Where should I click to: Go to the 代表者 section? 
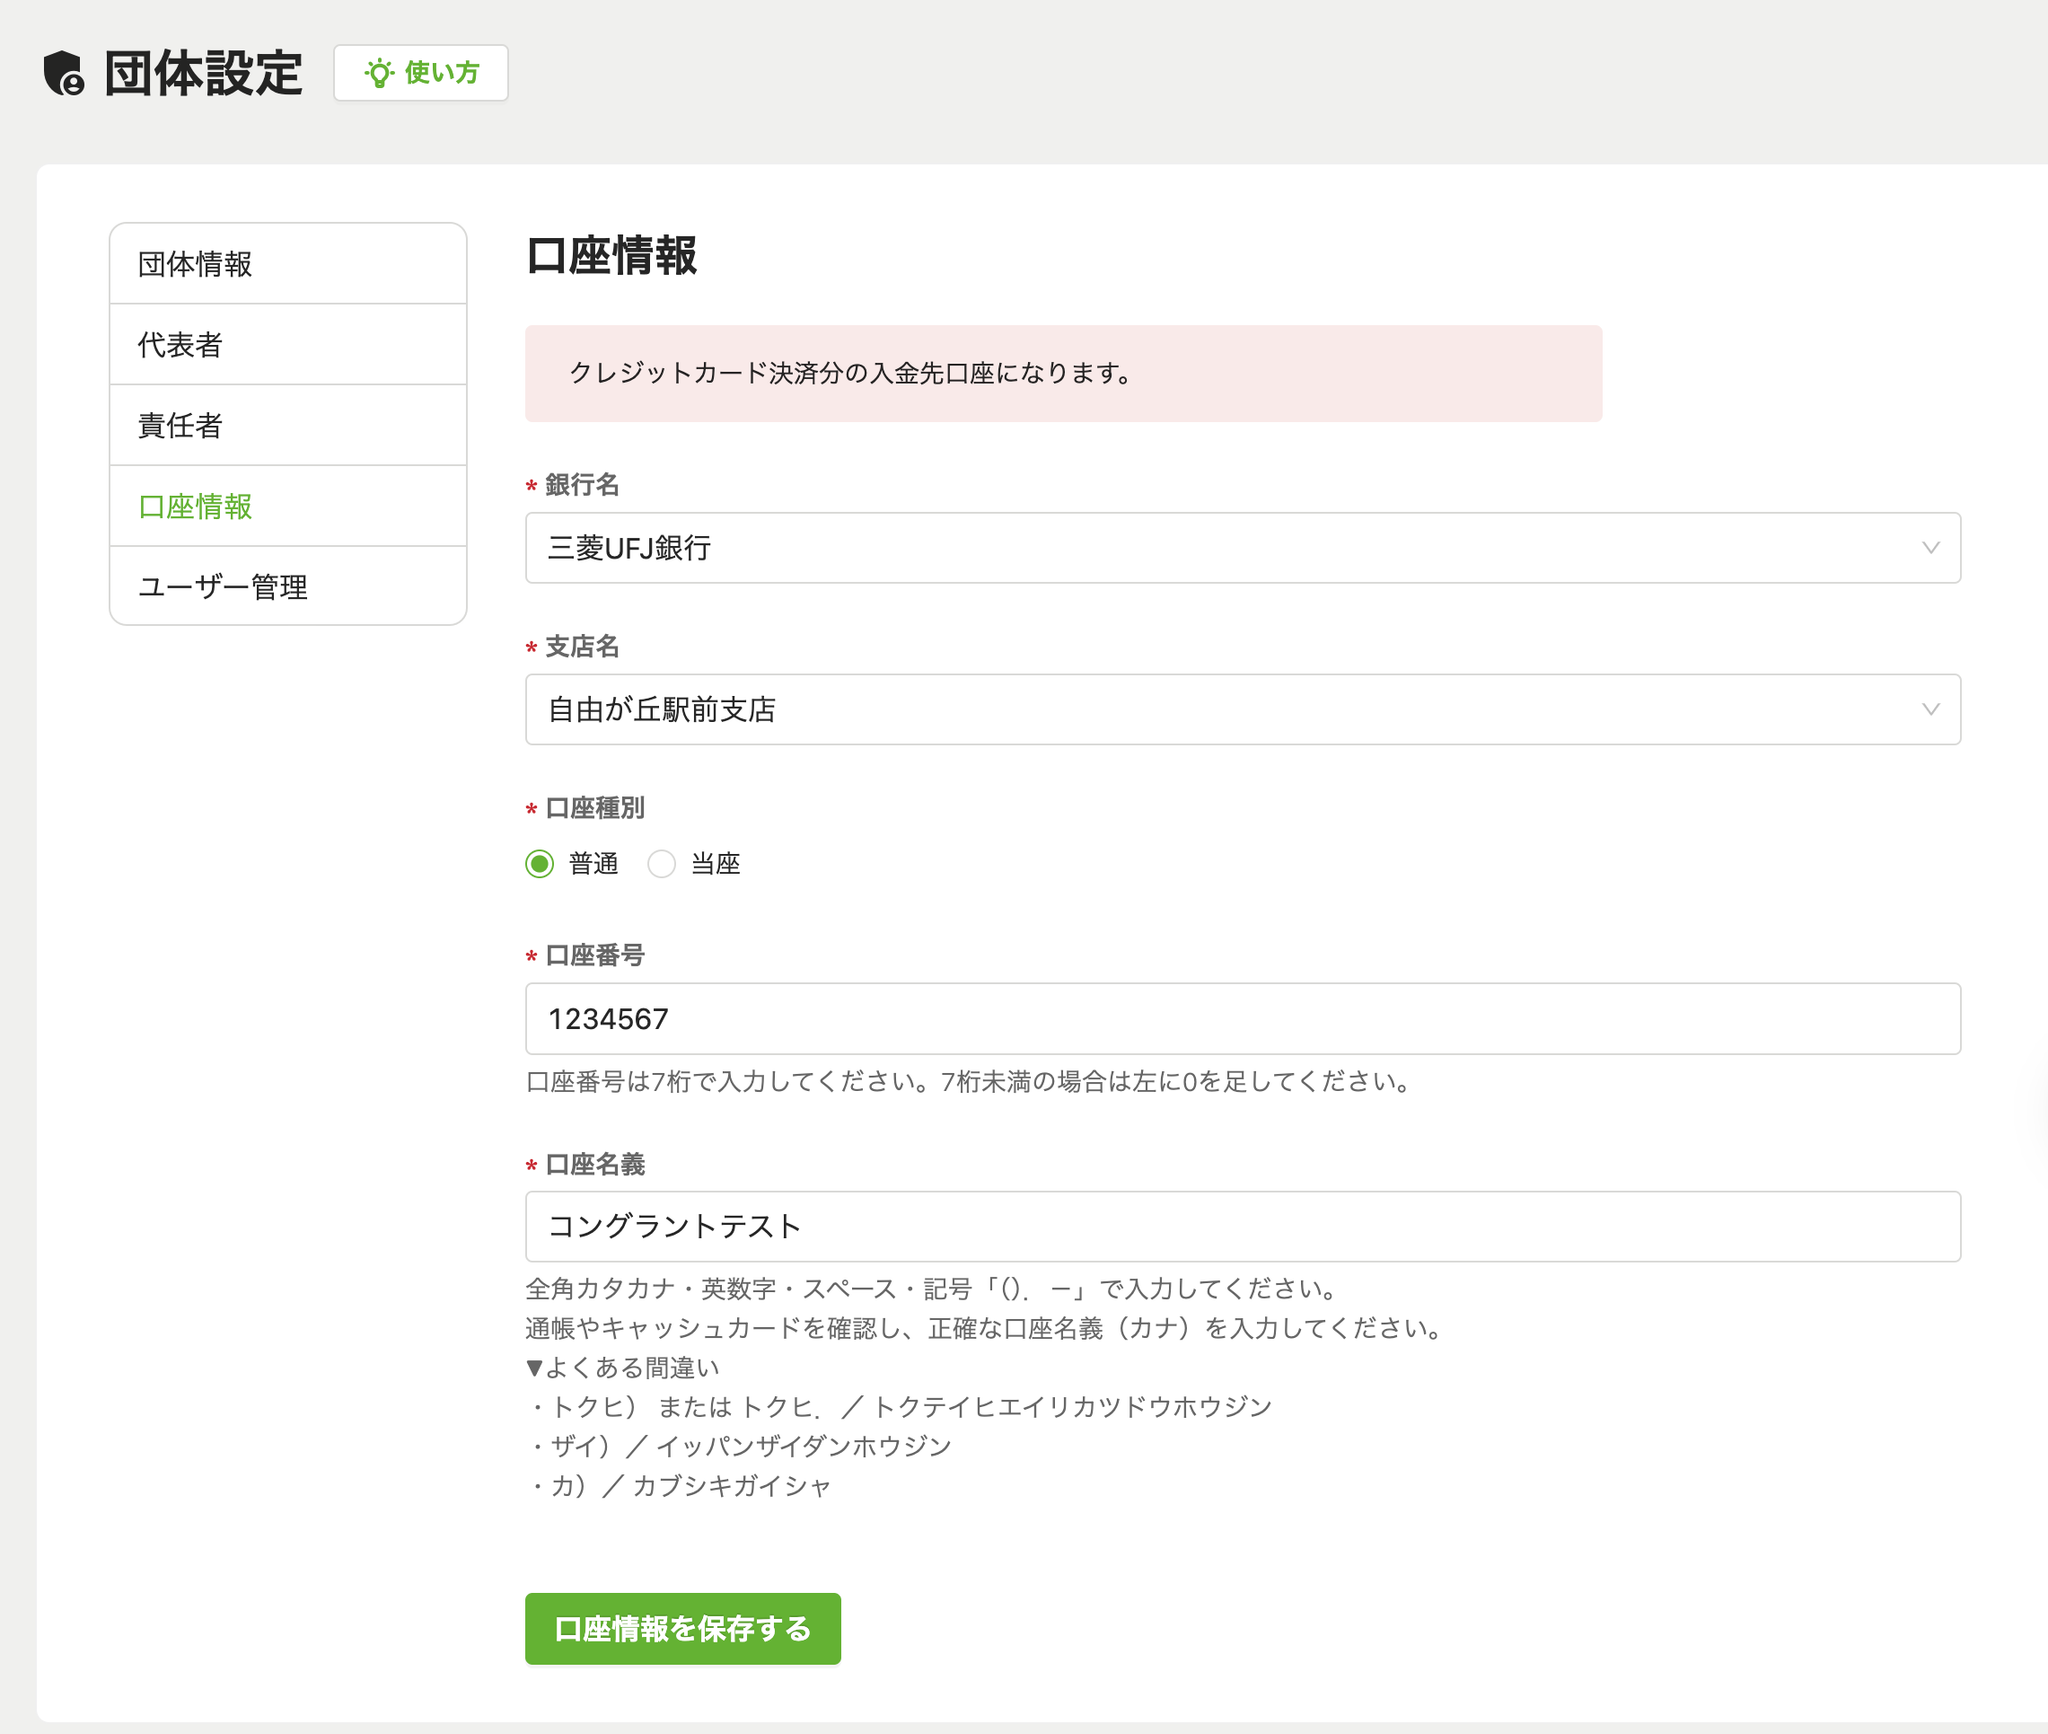coord(288,345)
